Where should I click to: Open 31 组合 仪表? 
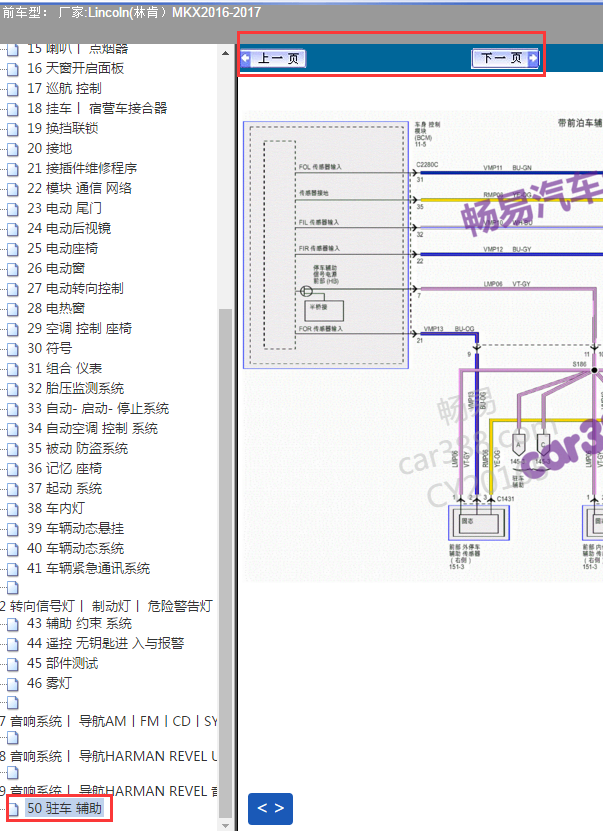pyautogui.click(x=64, y=368)
